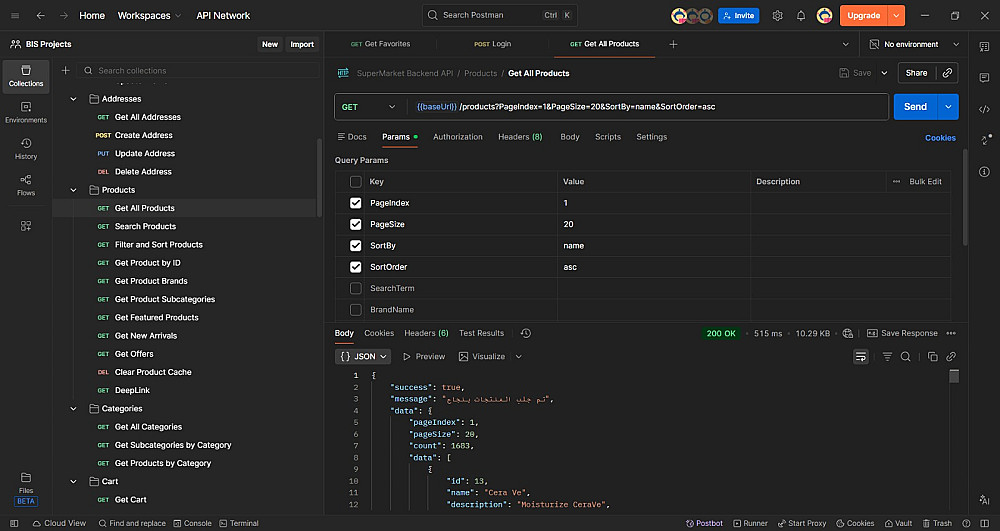1000x531 pixels.
Task: Open the Flows sidebar panel
Action: click(x=26, y=185)
